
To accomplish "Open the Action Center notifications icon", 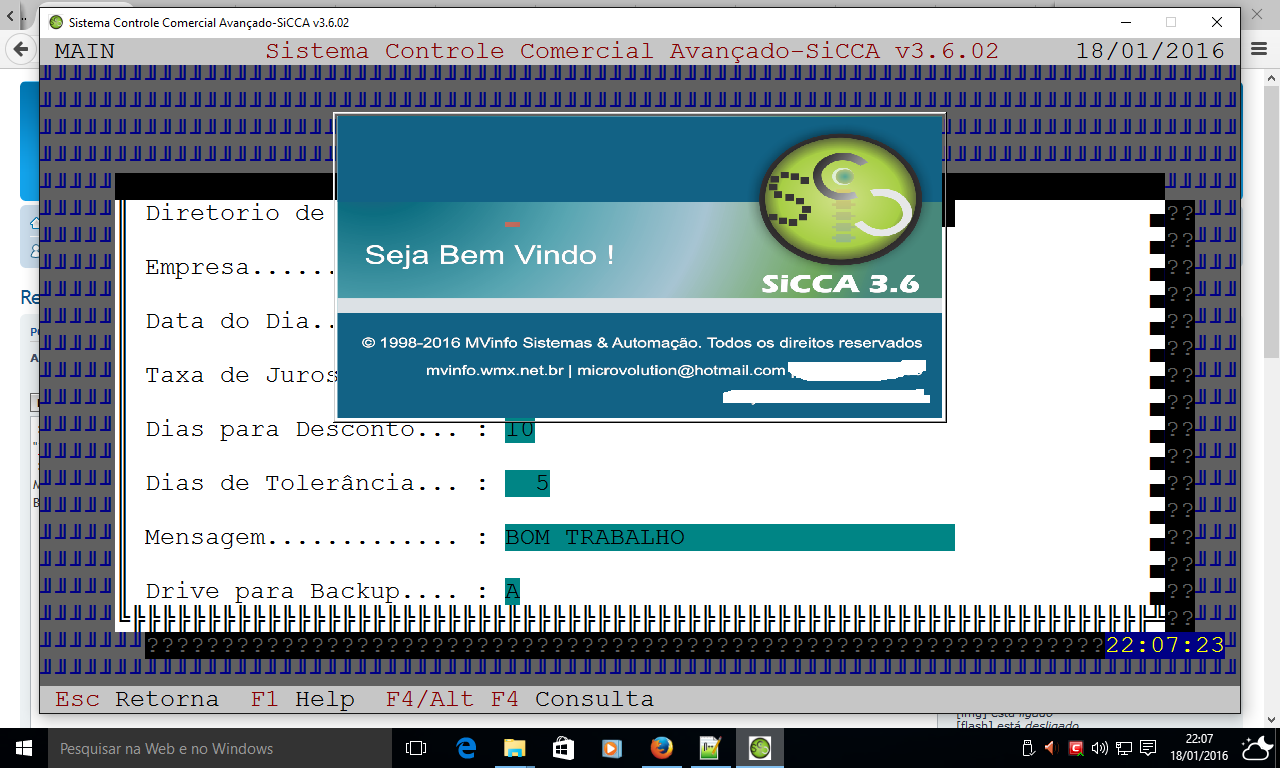I will (x=1149, y=748).
